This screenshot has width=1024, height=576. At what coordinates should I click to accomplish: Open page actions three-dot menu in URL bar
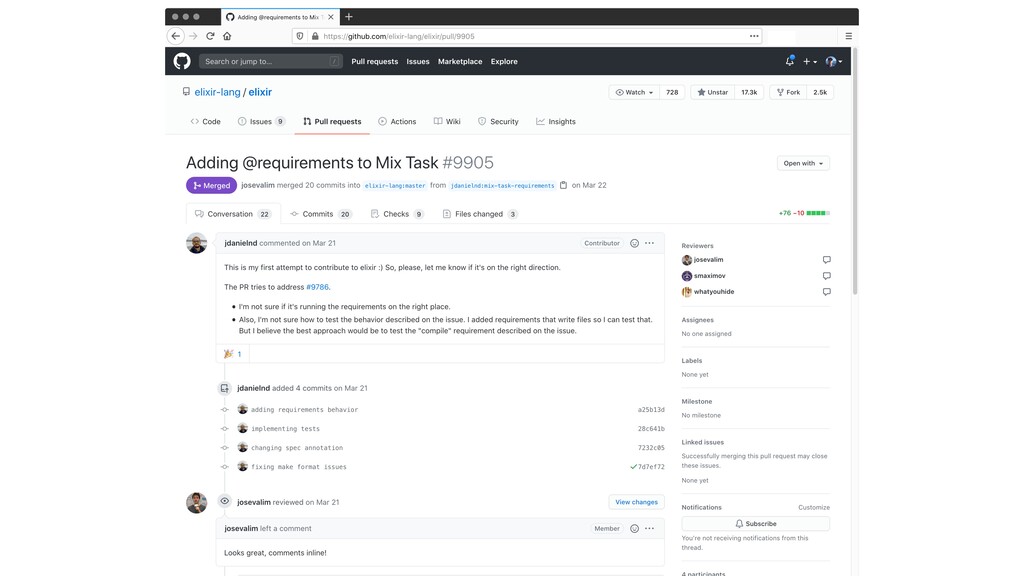coord(754,36)
